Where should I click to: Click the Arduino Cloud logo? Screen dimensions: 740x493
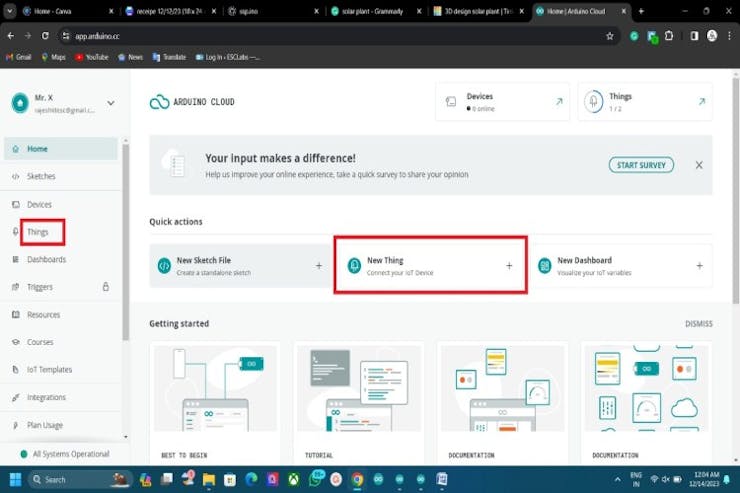coord(192,102)
